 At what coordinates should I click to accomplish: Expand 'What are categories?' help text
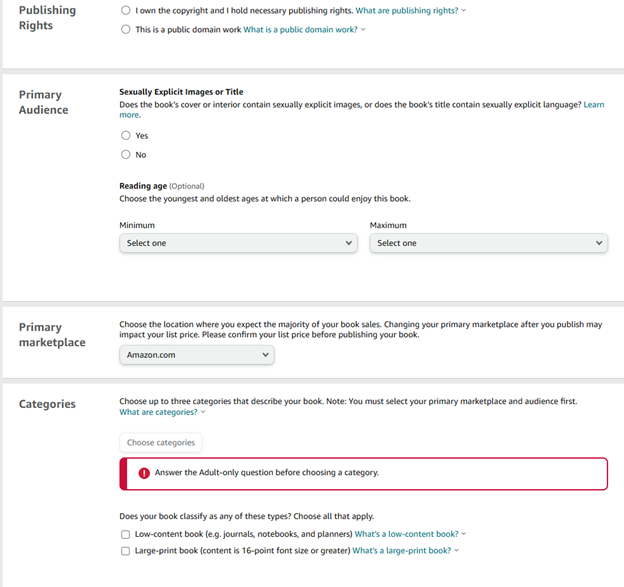[x=158, y=412]
